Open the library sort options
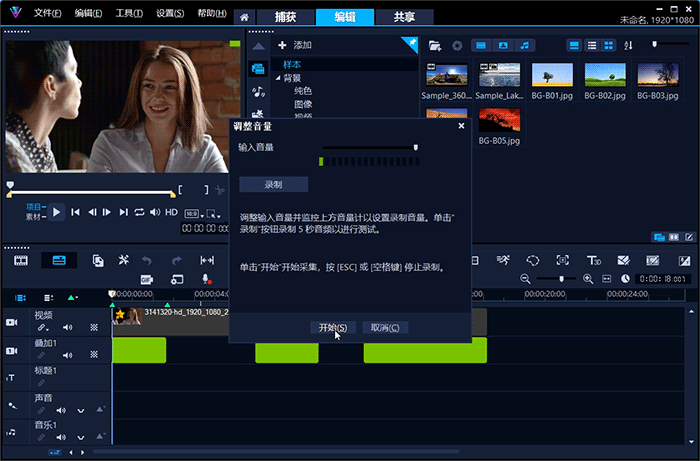This screenshot has width=700, height=461. (628, 46)
